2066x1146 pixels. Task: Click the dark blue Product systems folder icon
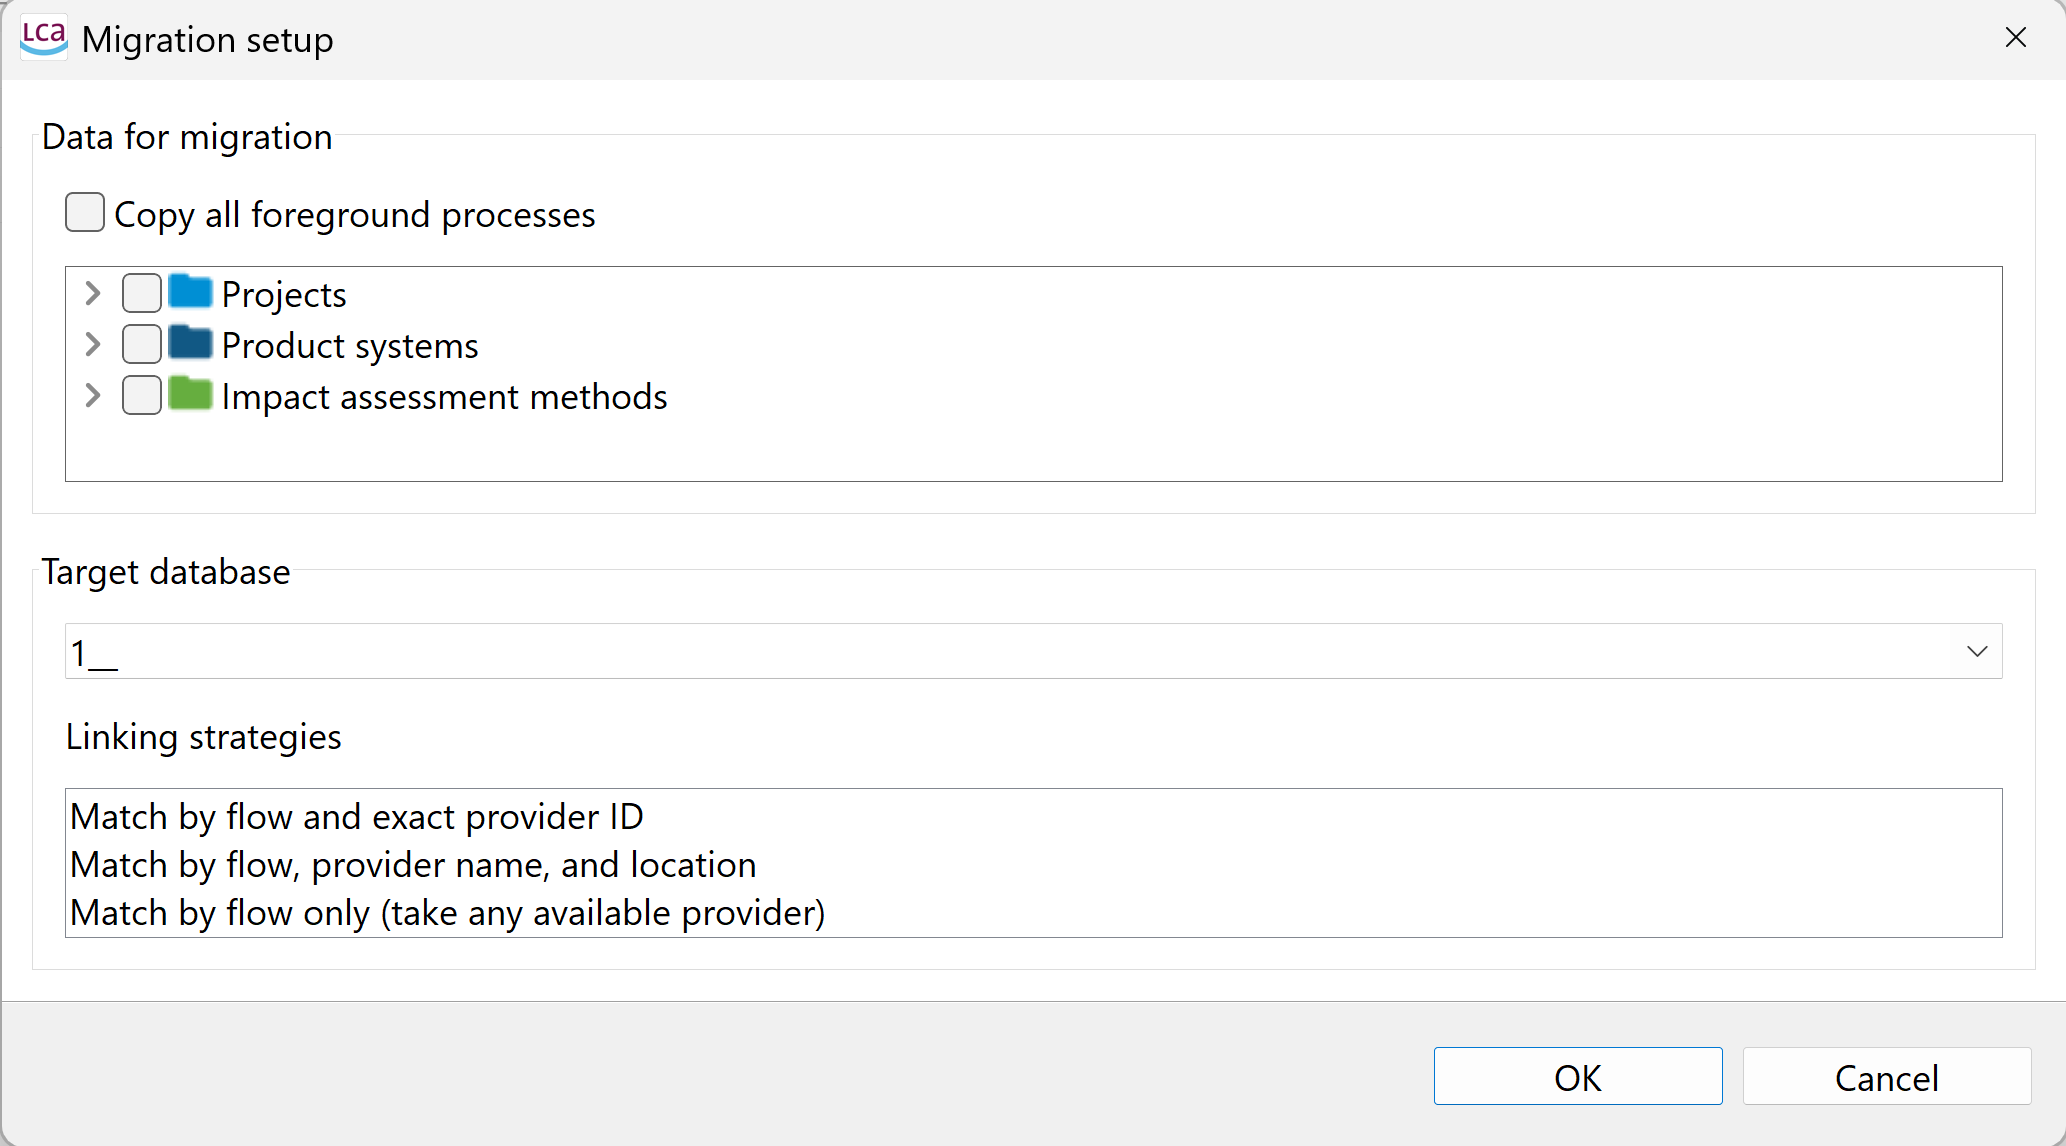click(x=190, y=343)
